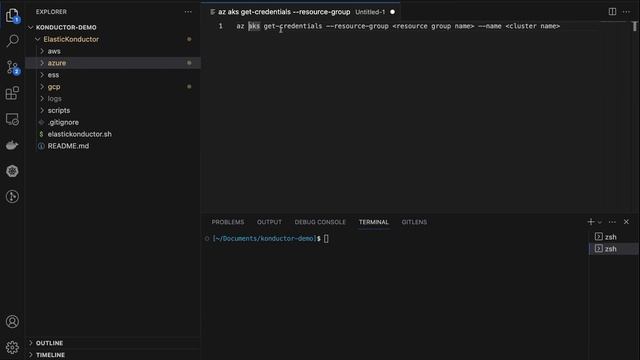Switch to the DEBUG CONSOLE tab
640x360 pixels.
point(320,222)
